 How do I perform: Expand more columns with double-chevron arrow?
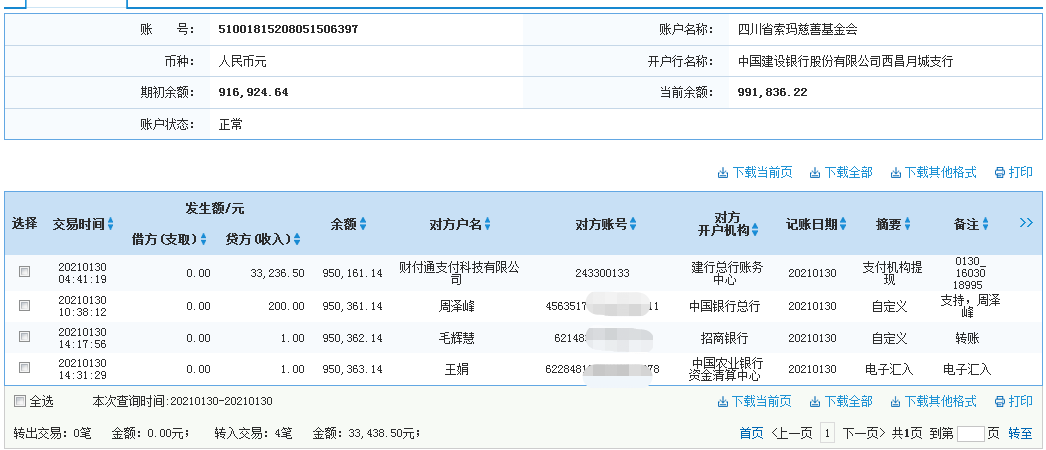[1026, 223]
